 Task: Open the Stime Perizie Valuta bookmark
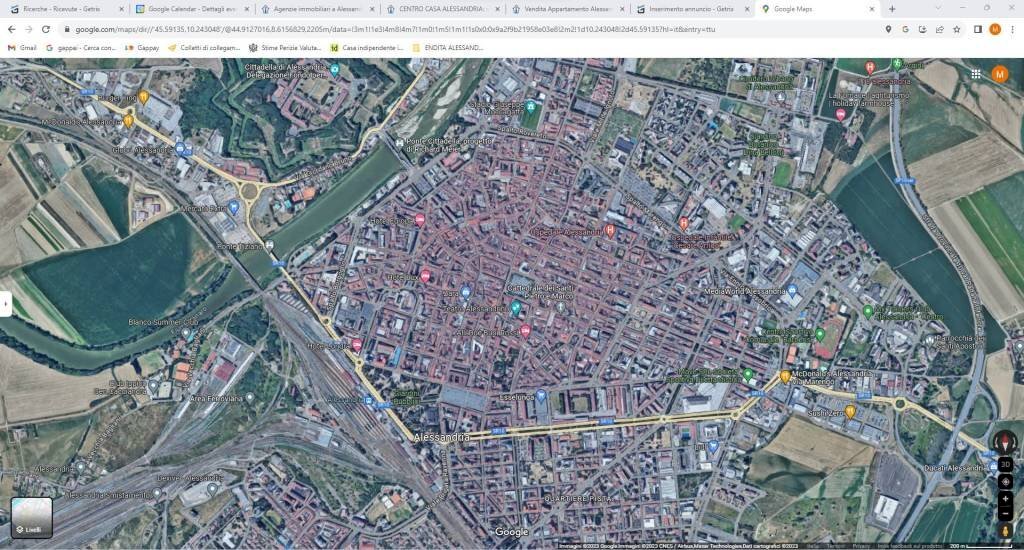click(x=285, y=48)
